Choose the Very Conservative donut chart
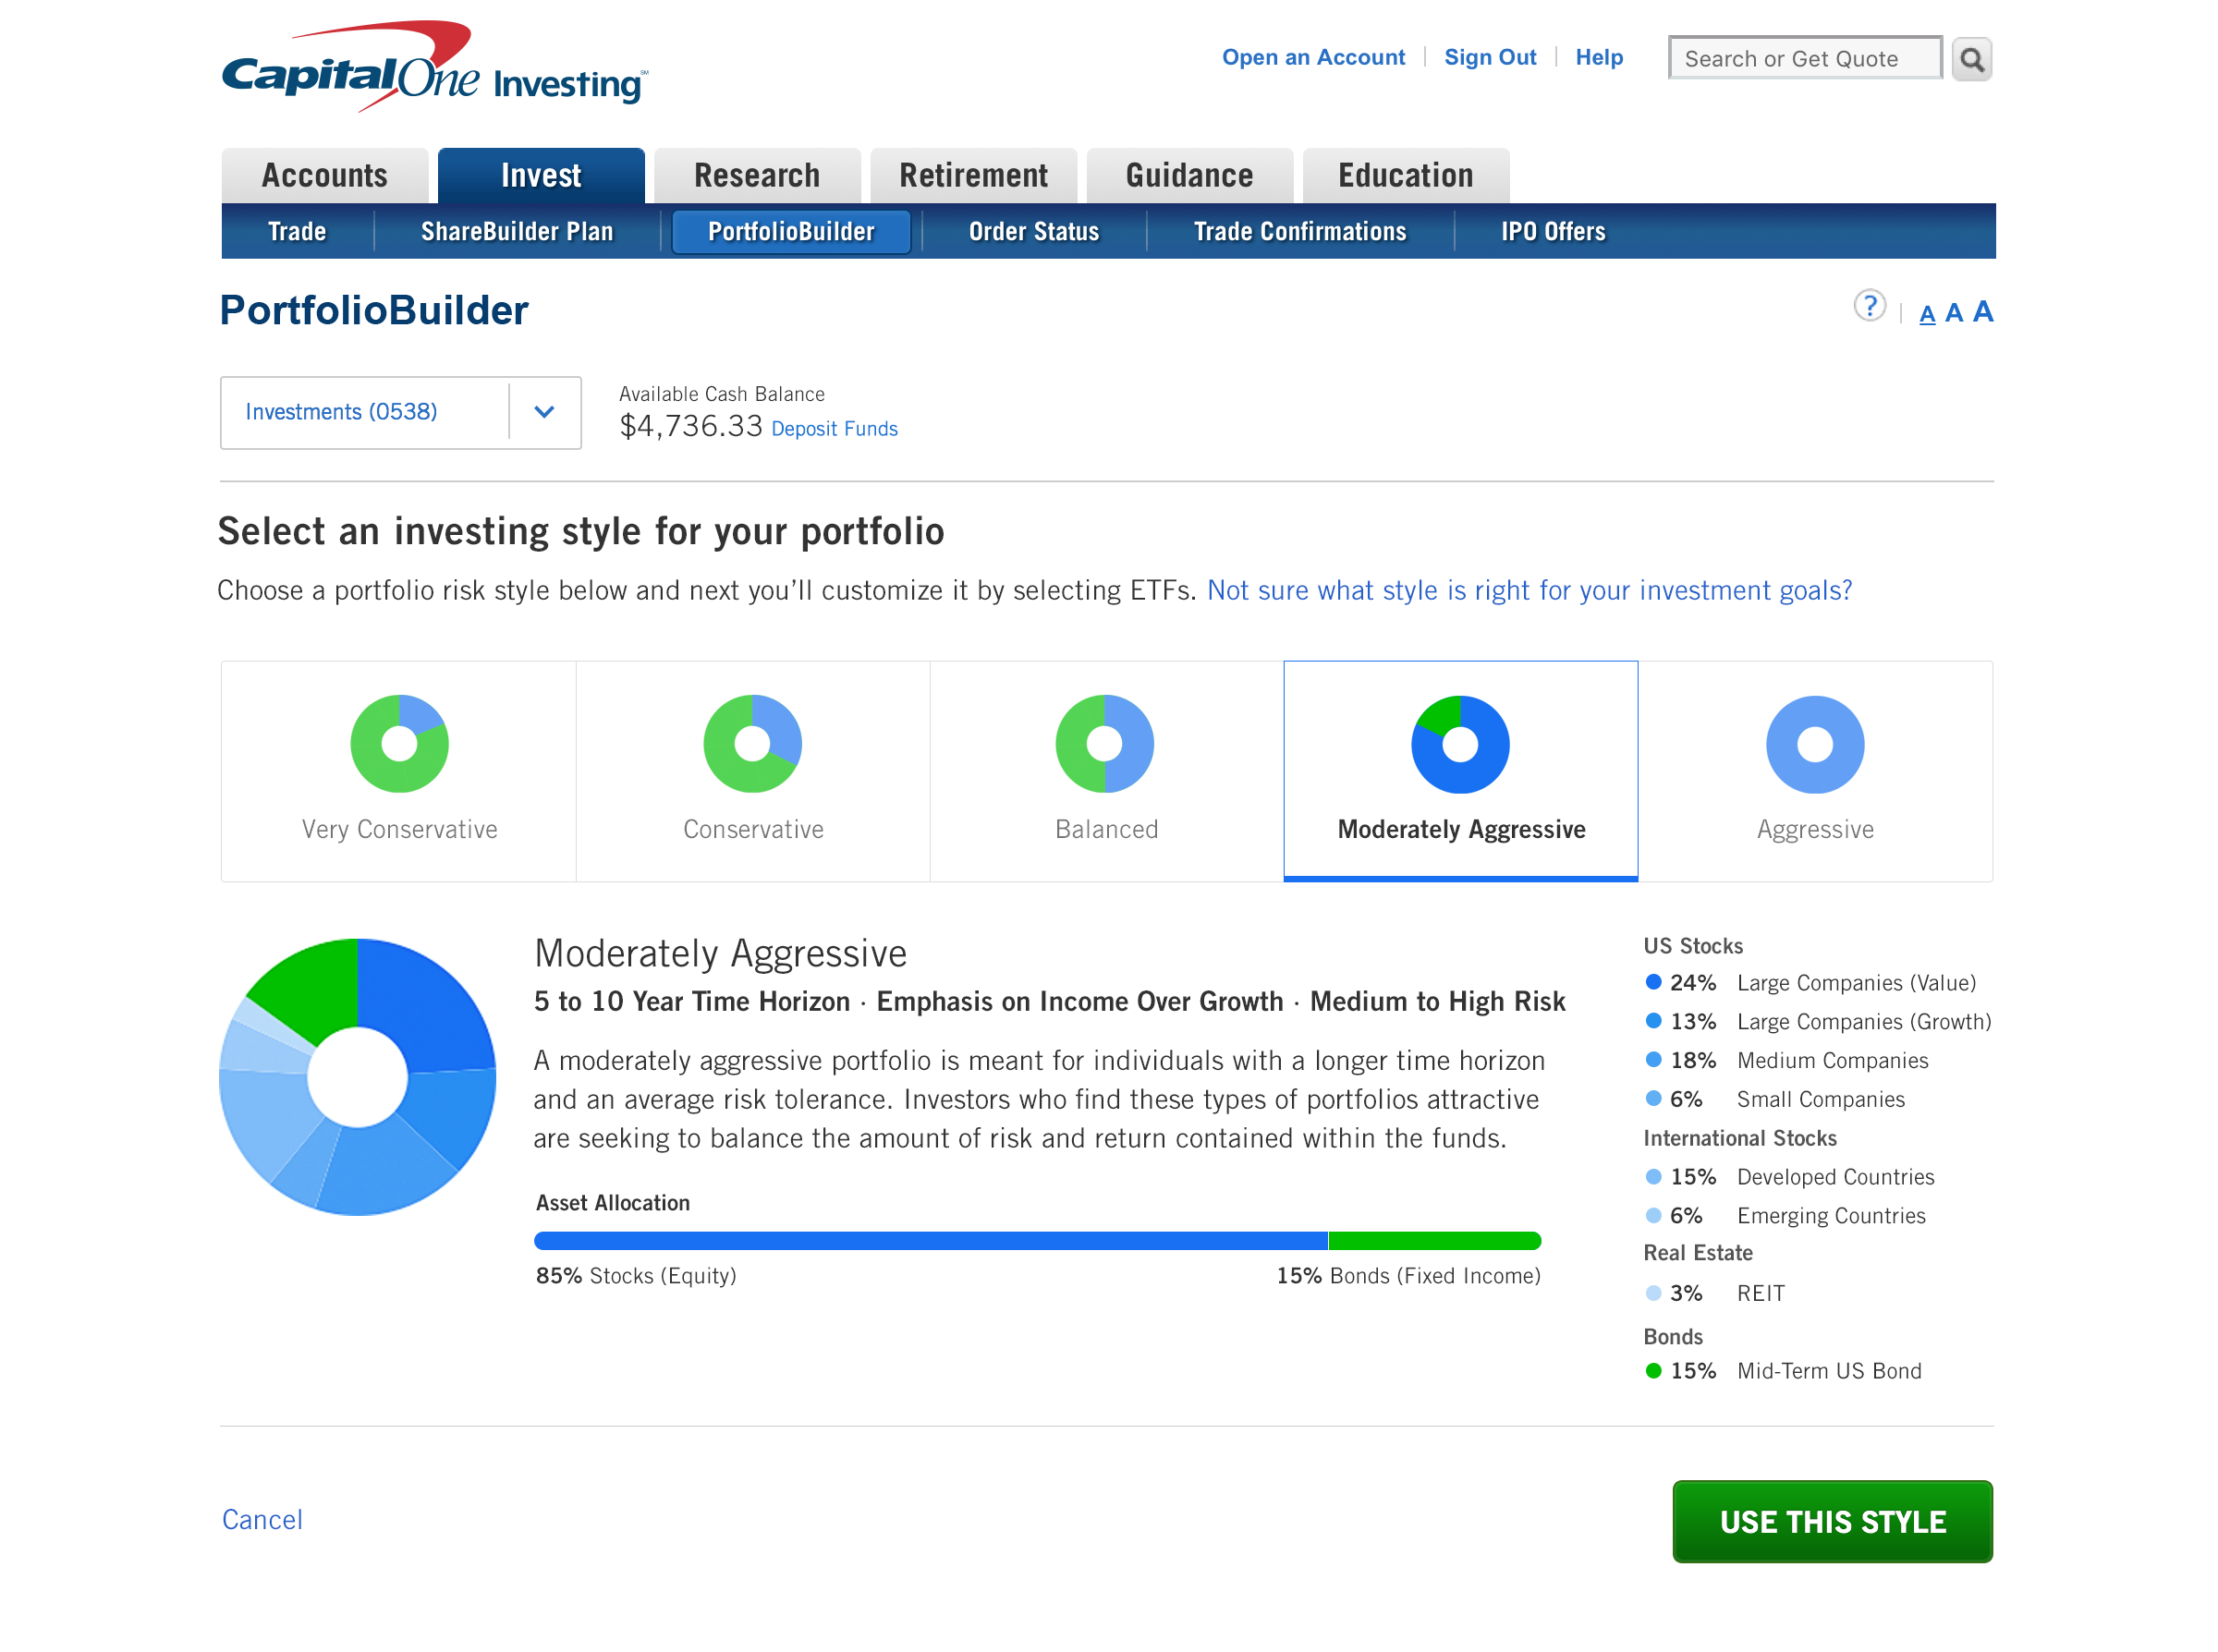2218x1652 pixels. click(399, 743)
